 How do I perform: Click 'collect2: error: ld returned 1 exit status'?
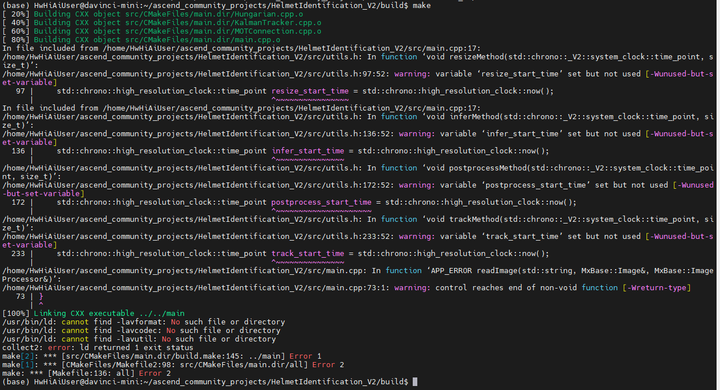coord(97,348)
